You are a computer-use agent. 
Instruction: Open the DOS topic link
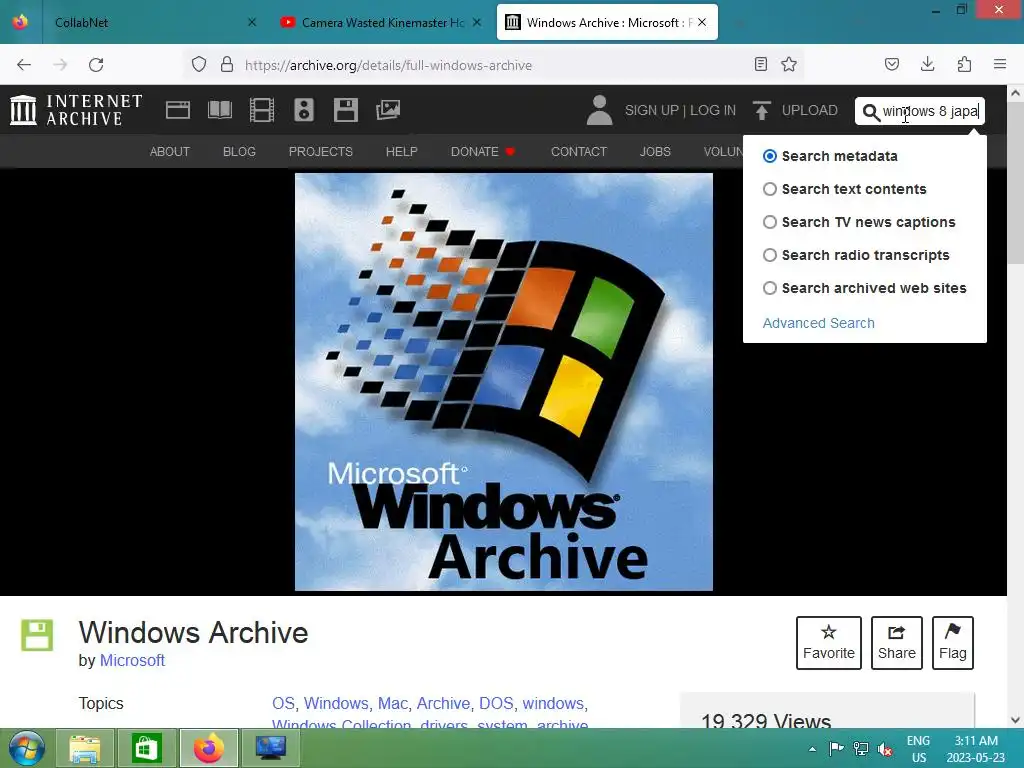point(496,703)
